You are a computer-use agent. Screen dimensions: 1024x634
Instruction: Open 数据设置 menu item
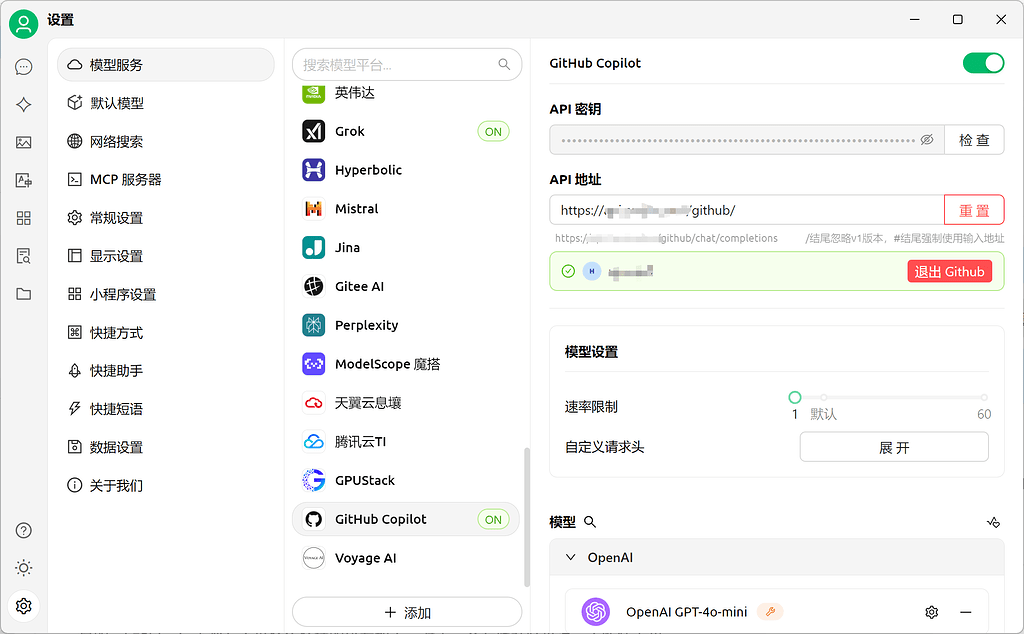coord(166,447)
